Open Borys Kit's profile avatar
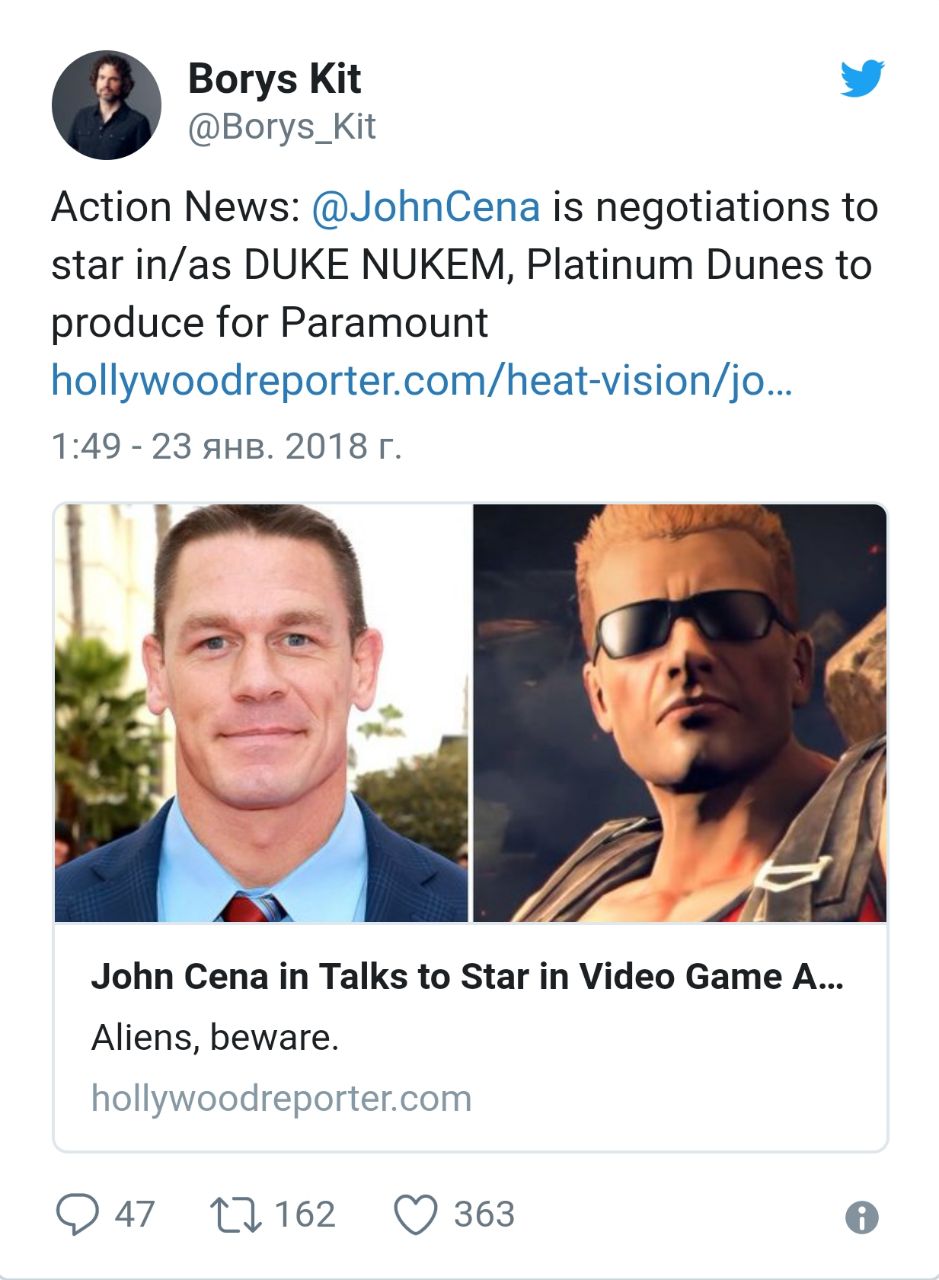The height and width of the screenshot is (1280, 939). (x=106, y=105)
